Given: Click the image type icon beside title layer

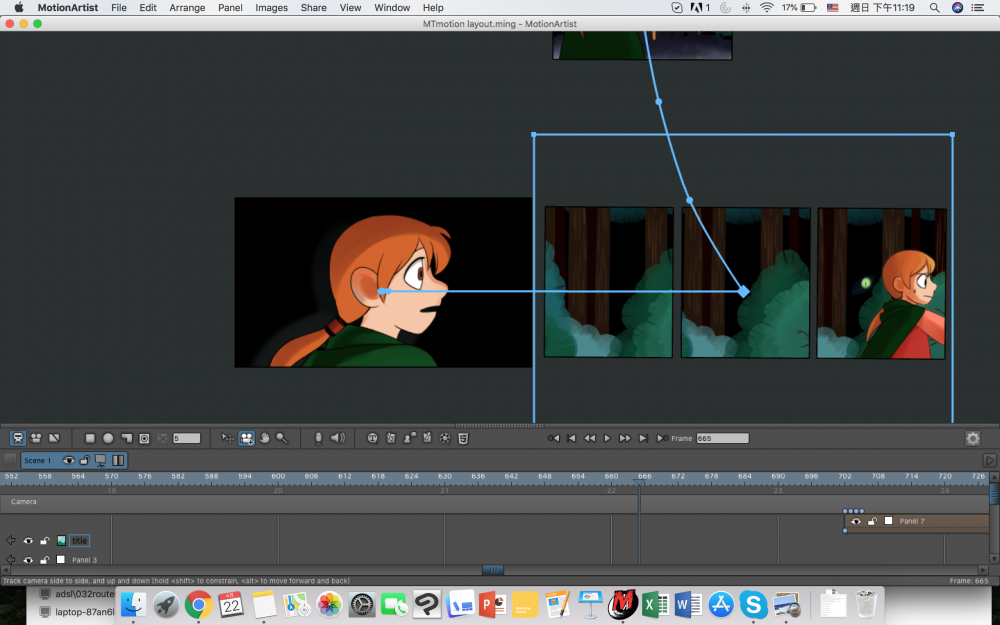Looking at the screenshot, I should [x=61, y=541].
